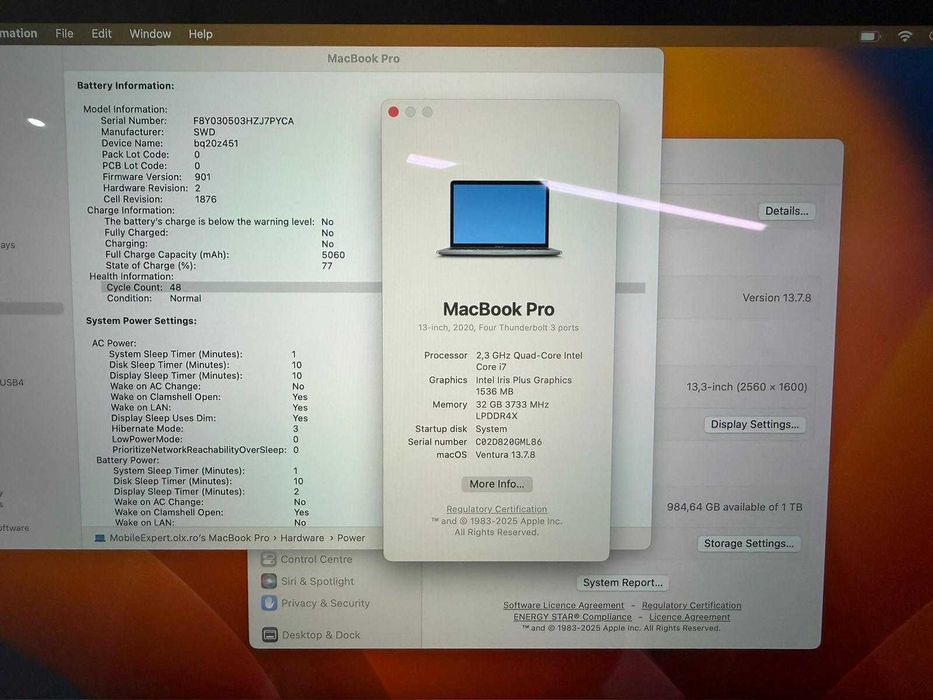Click the Details... button in Settings
Image resolution: width=933 pixels, height=700 pixels.
point(787,211)
